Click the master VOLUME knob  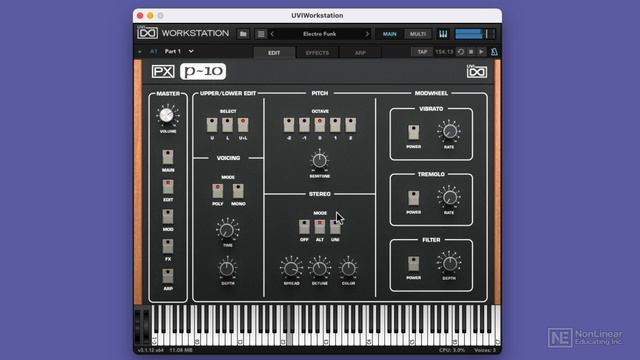pyautogui.click(x=167, y=115)
